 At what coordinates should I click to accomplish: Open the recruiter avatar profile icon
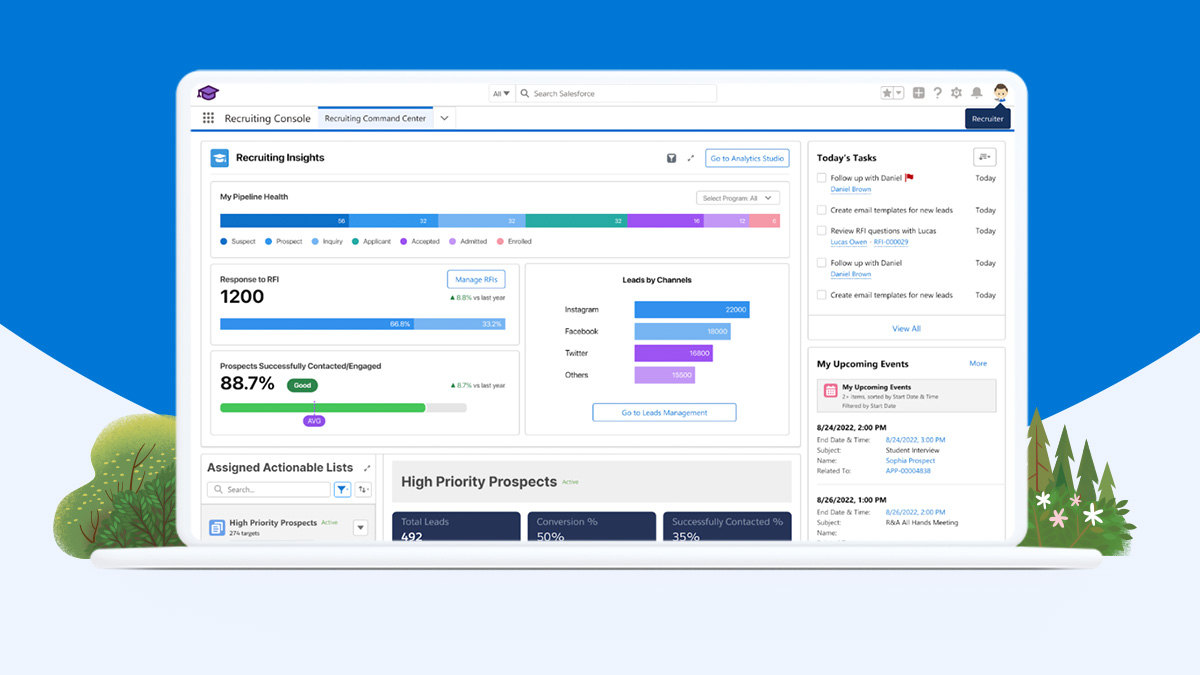[x=1001, y=92]
